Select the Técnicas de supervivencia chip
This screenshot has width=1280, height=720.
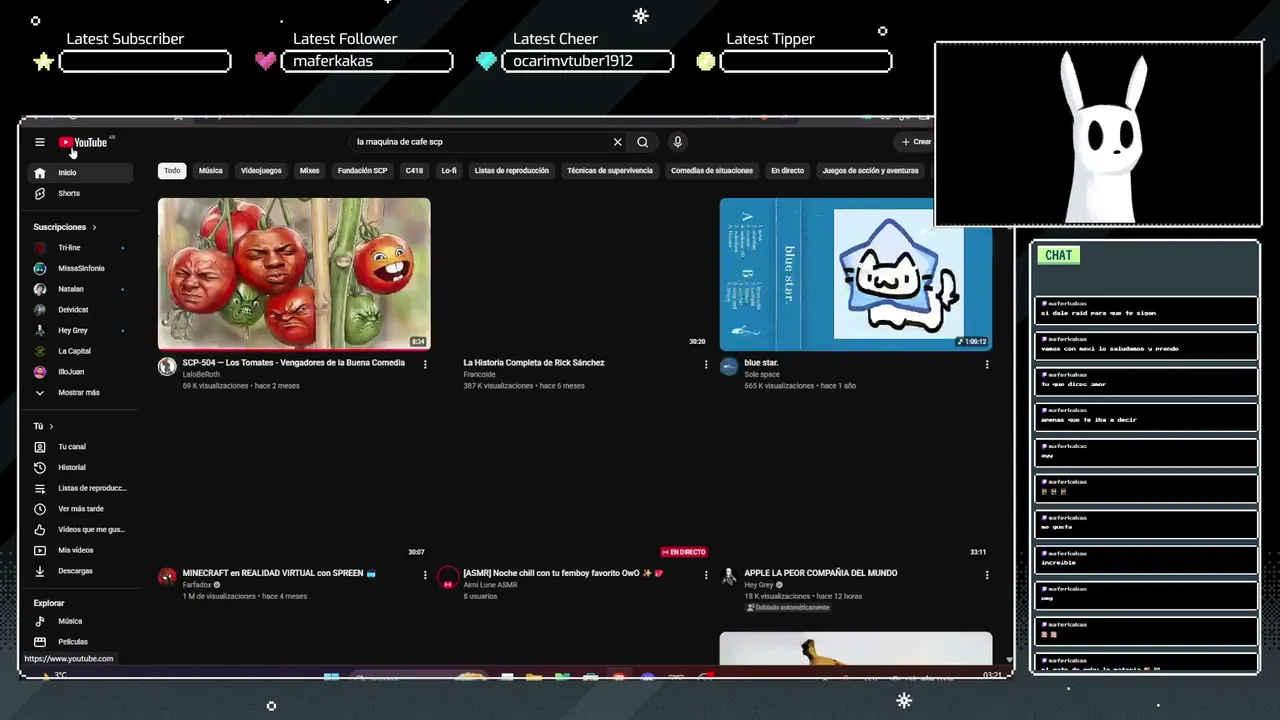(x=610, y=171)
